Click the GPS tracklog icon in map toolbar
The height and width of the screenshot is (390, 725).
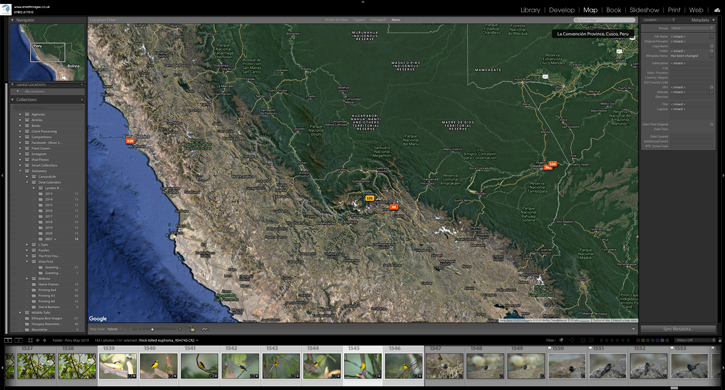click(205, 329)
